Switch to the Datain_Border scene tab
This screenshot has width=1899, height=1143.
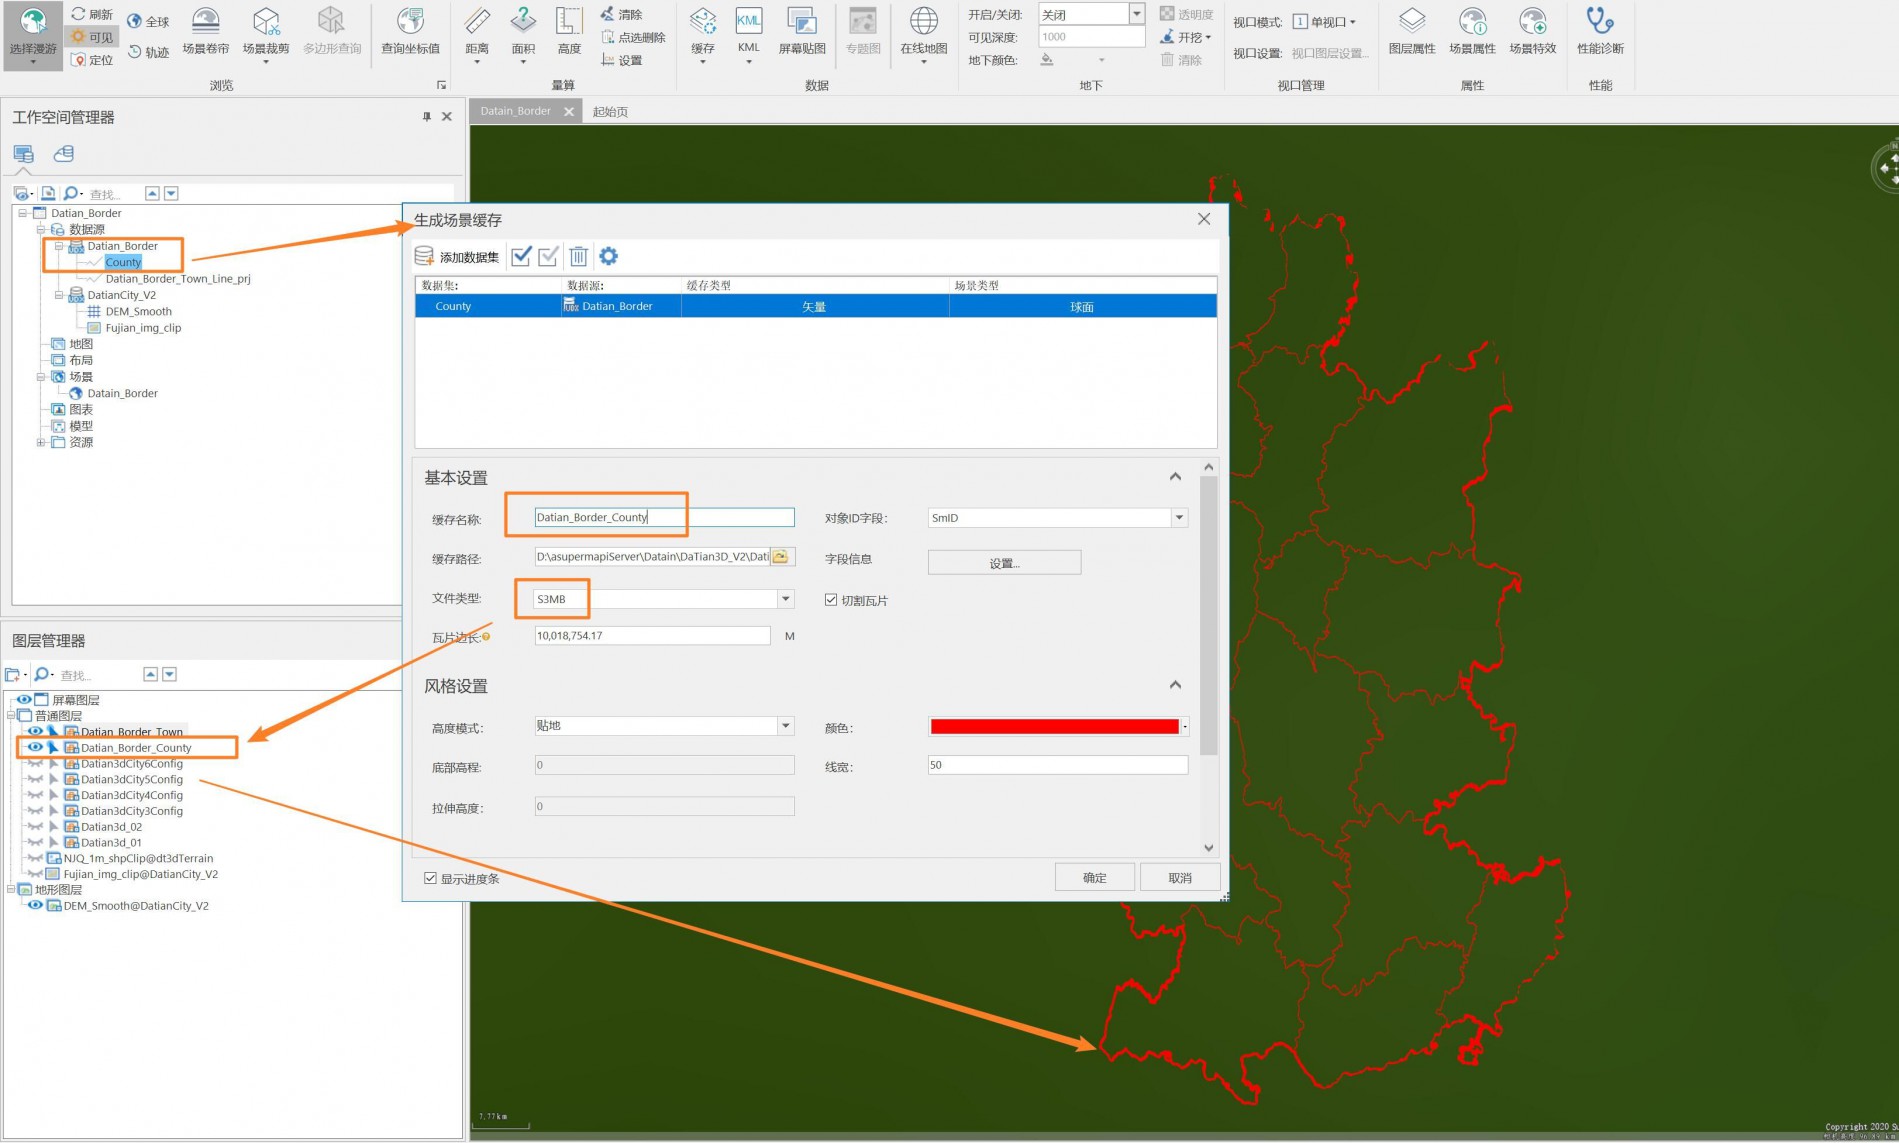[x=516, y=111]
